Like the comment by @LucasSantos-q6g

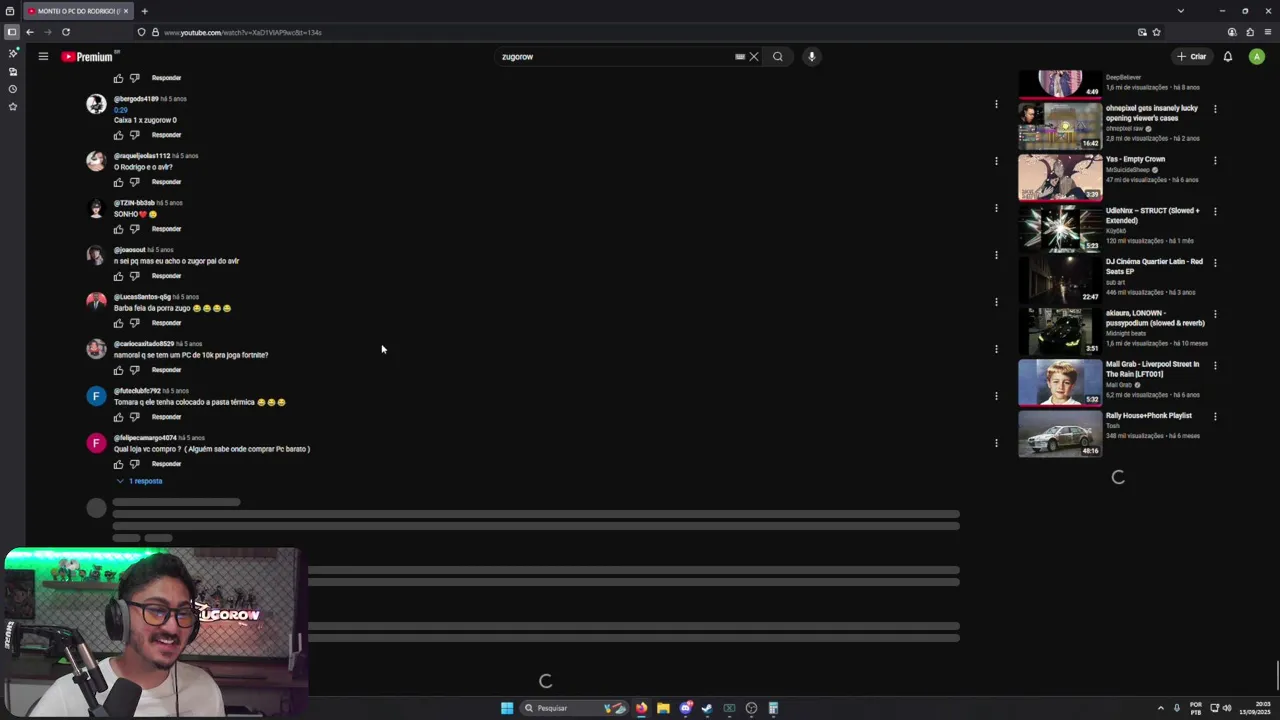[118, 323]
